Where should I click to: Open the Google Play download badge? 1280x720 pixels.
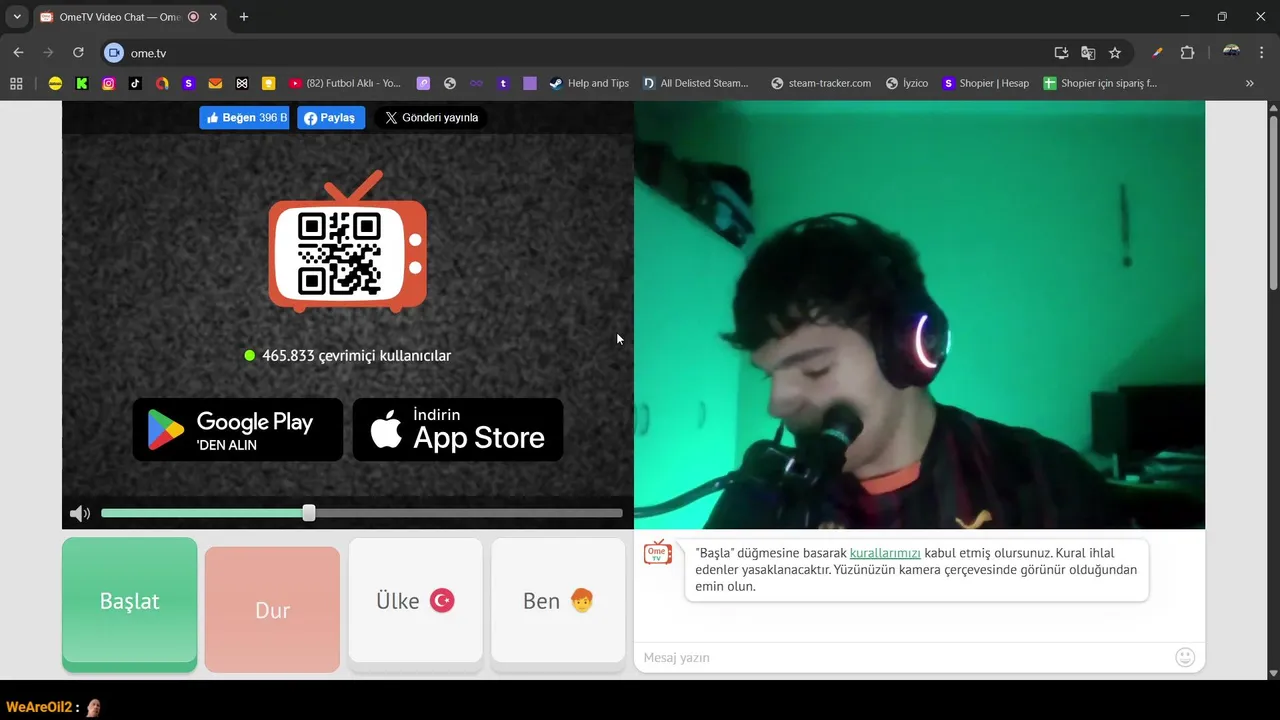pyautogui.click(x=238, y=430)
